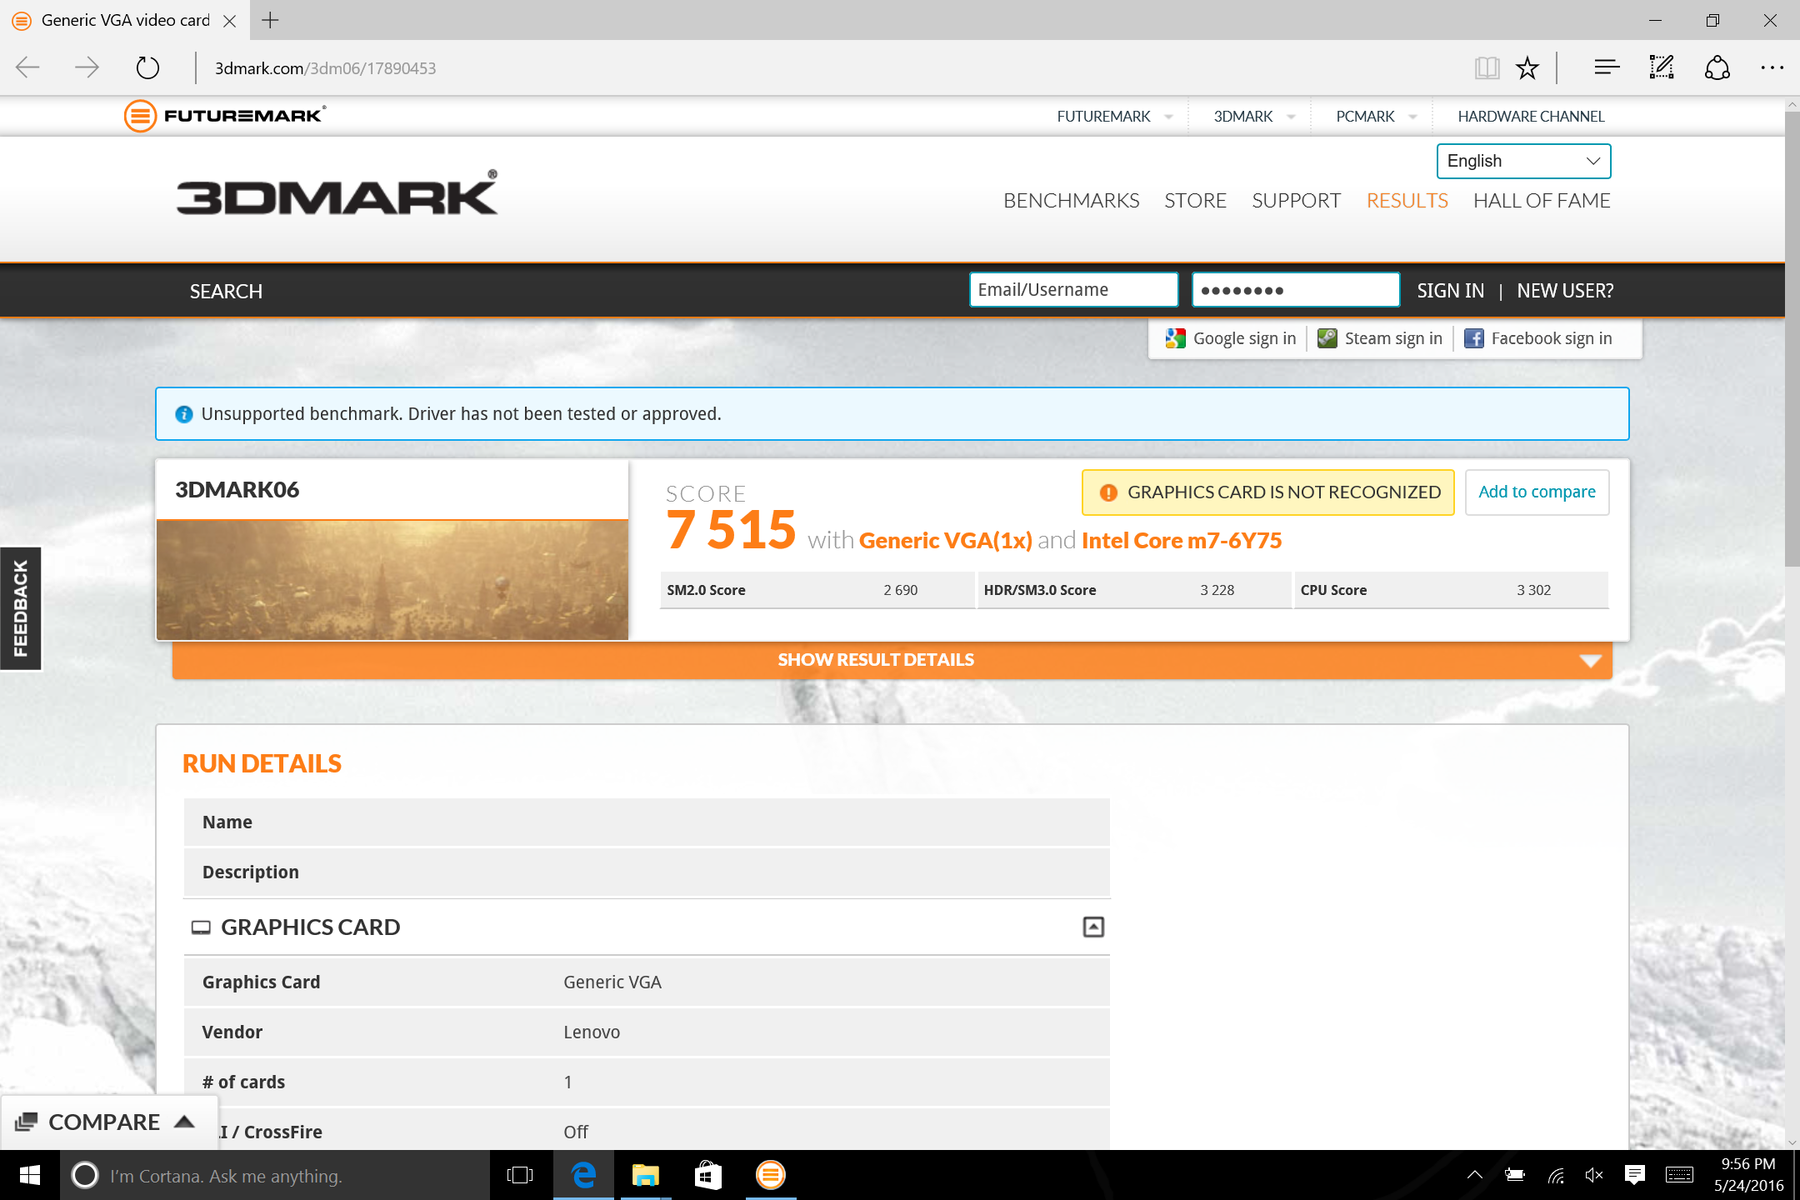Expand SHOW RESULT DETAILS bar
Screen dimensions: 1800x1200
(x=892, y=660)
